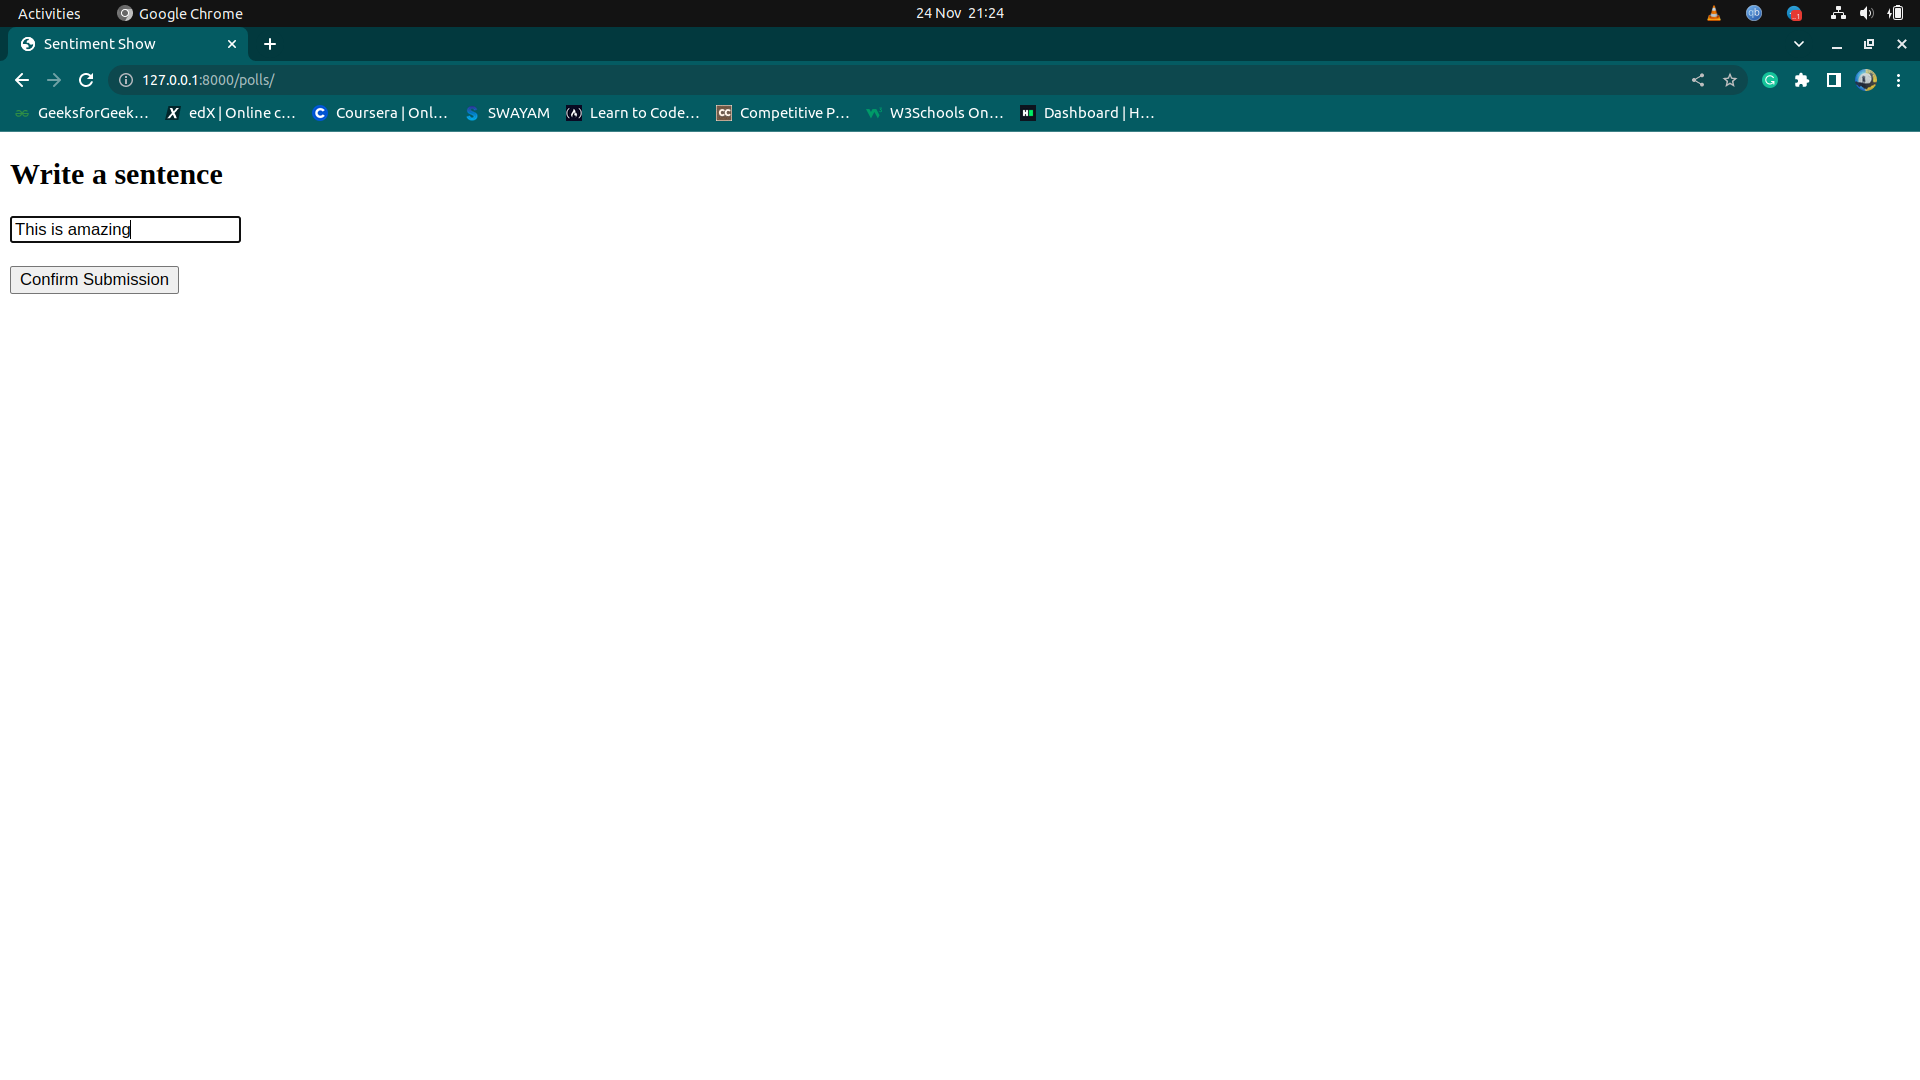Click the battery indicator in the top bar

click(x=1895, y=13)
